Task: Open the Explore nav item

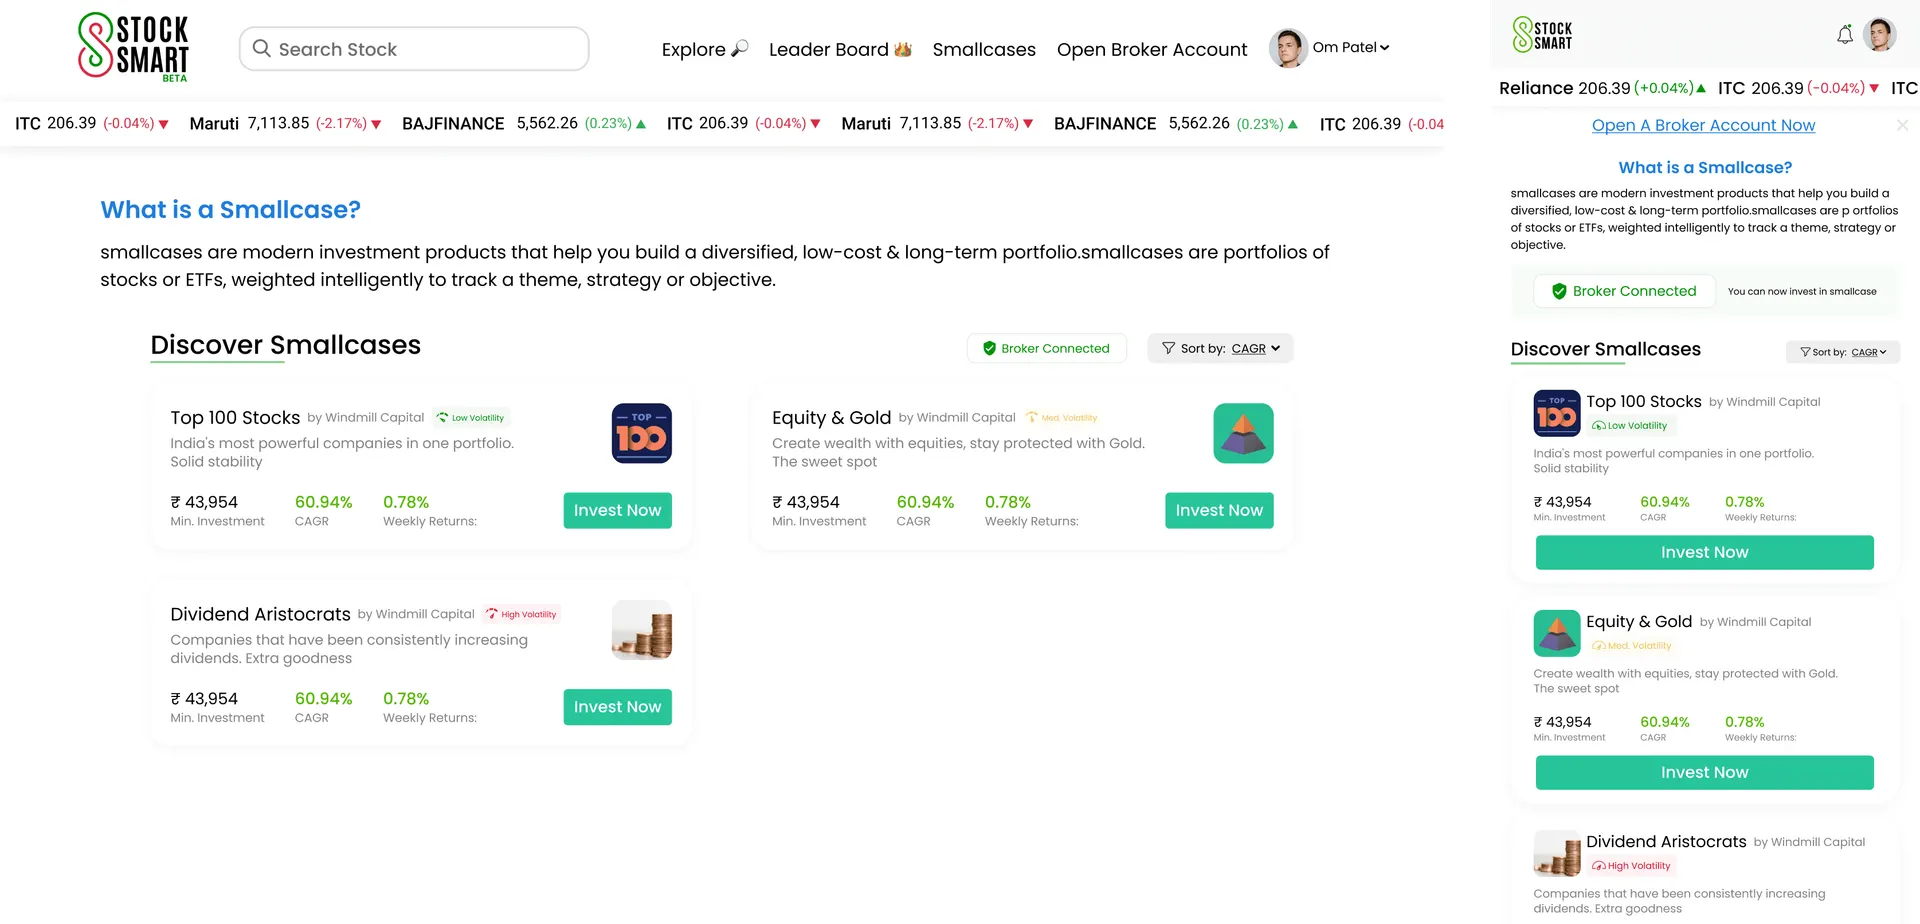Action: (x=704, y=49)
